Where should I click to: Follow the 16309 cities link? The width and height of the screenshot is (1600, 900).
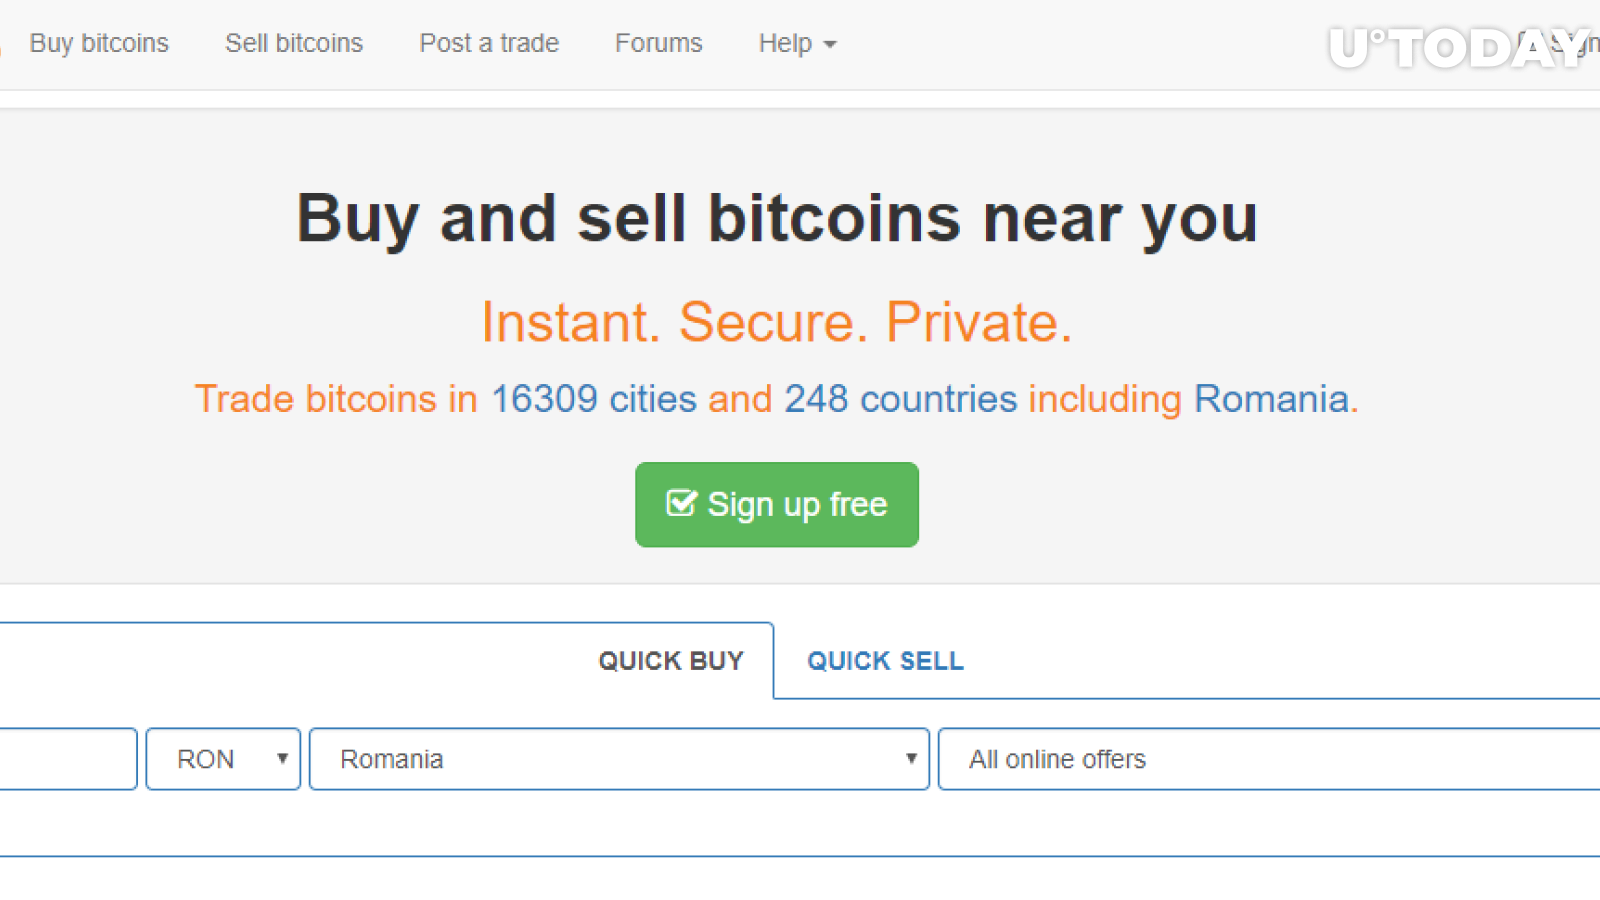point(593,399)
